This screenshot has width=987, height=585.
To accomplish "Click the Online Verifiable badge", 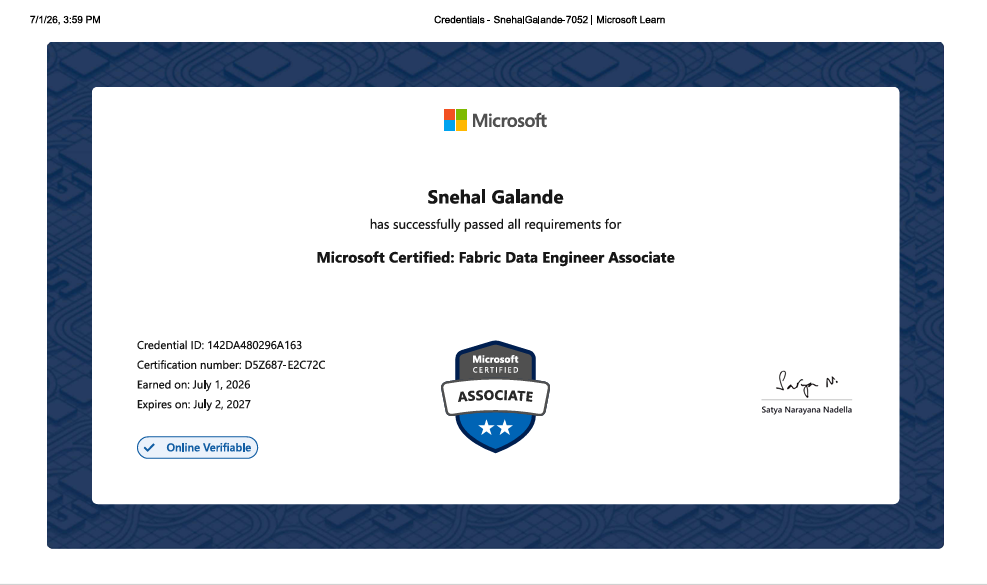I will point(197,448).
